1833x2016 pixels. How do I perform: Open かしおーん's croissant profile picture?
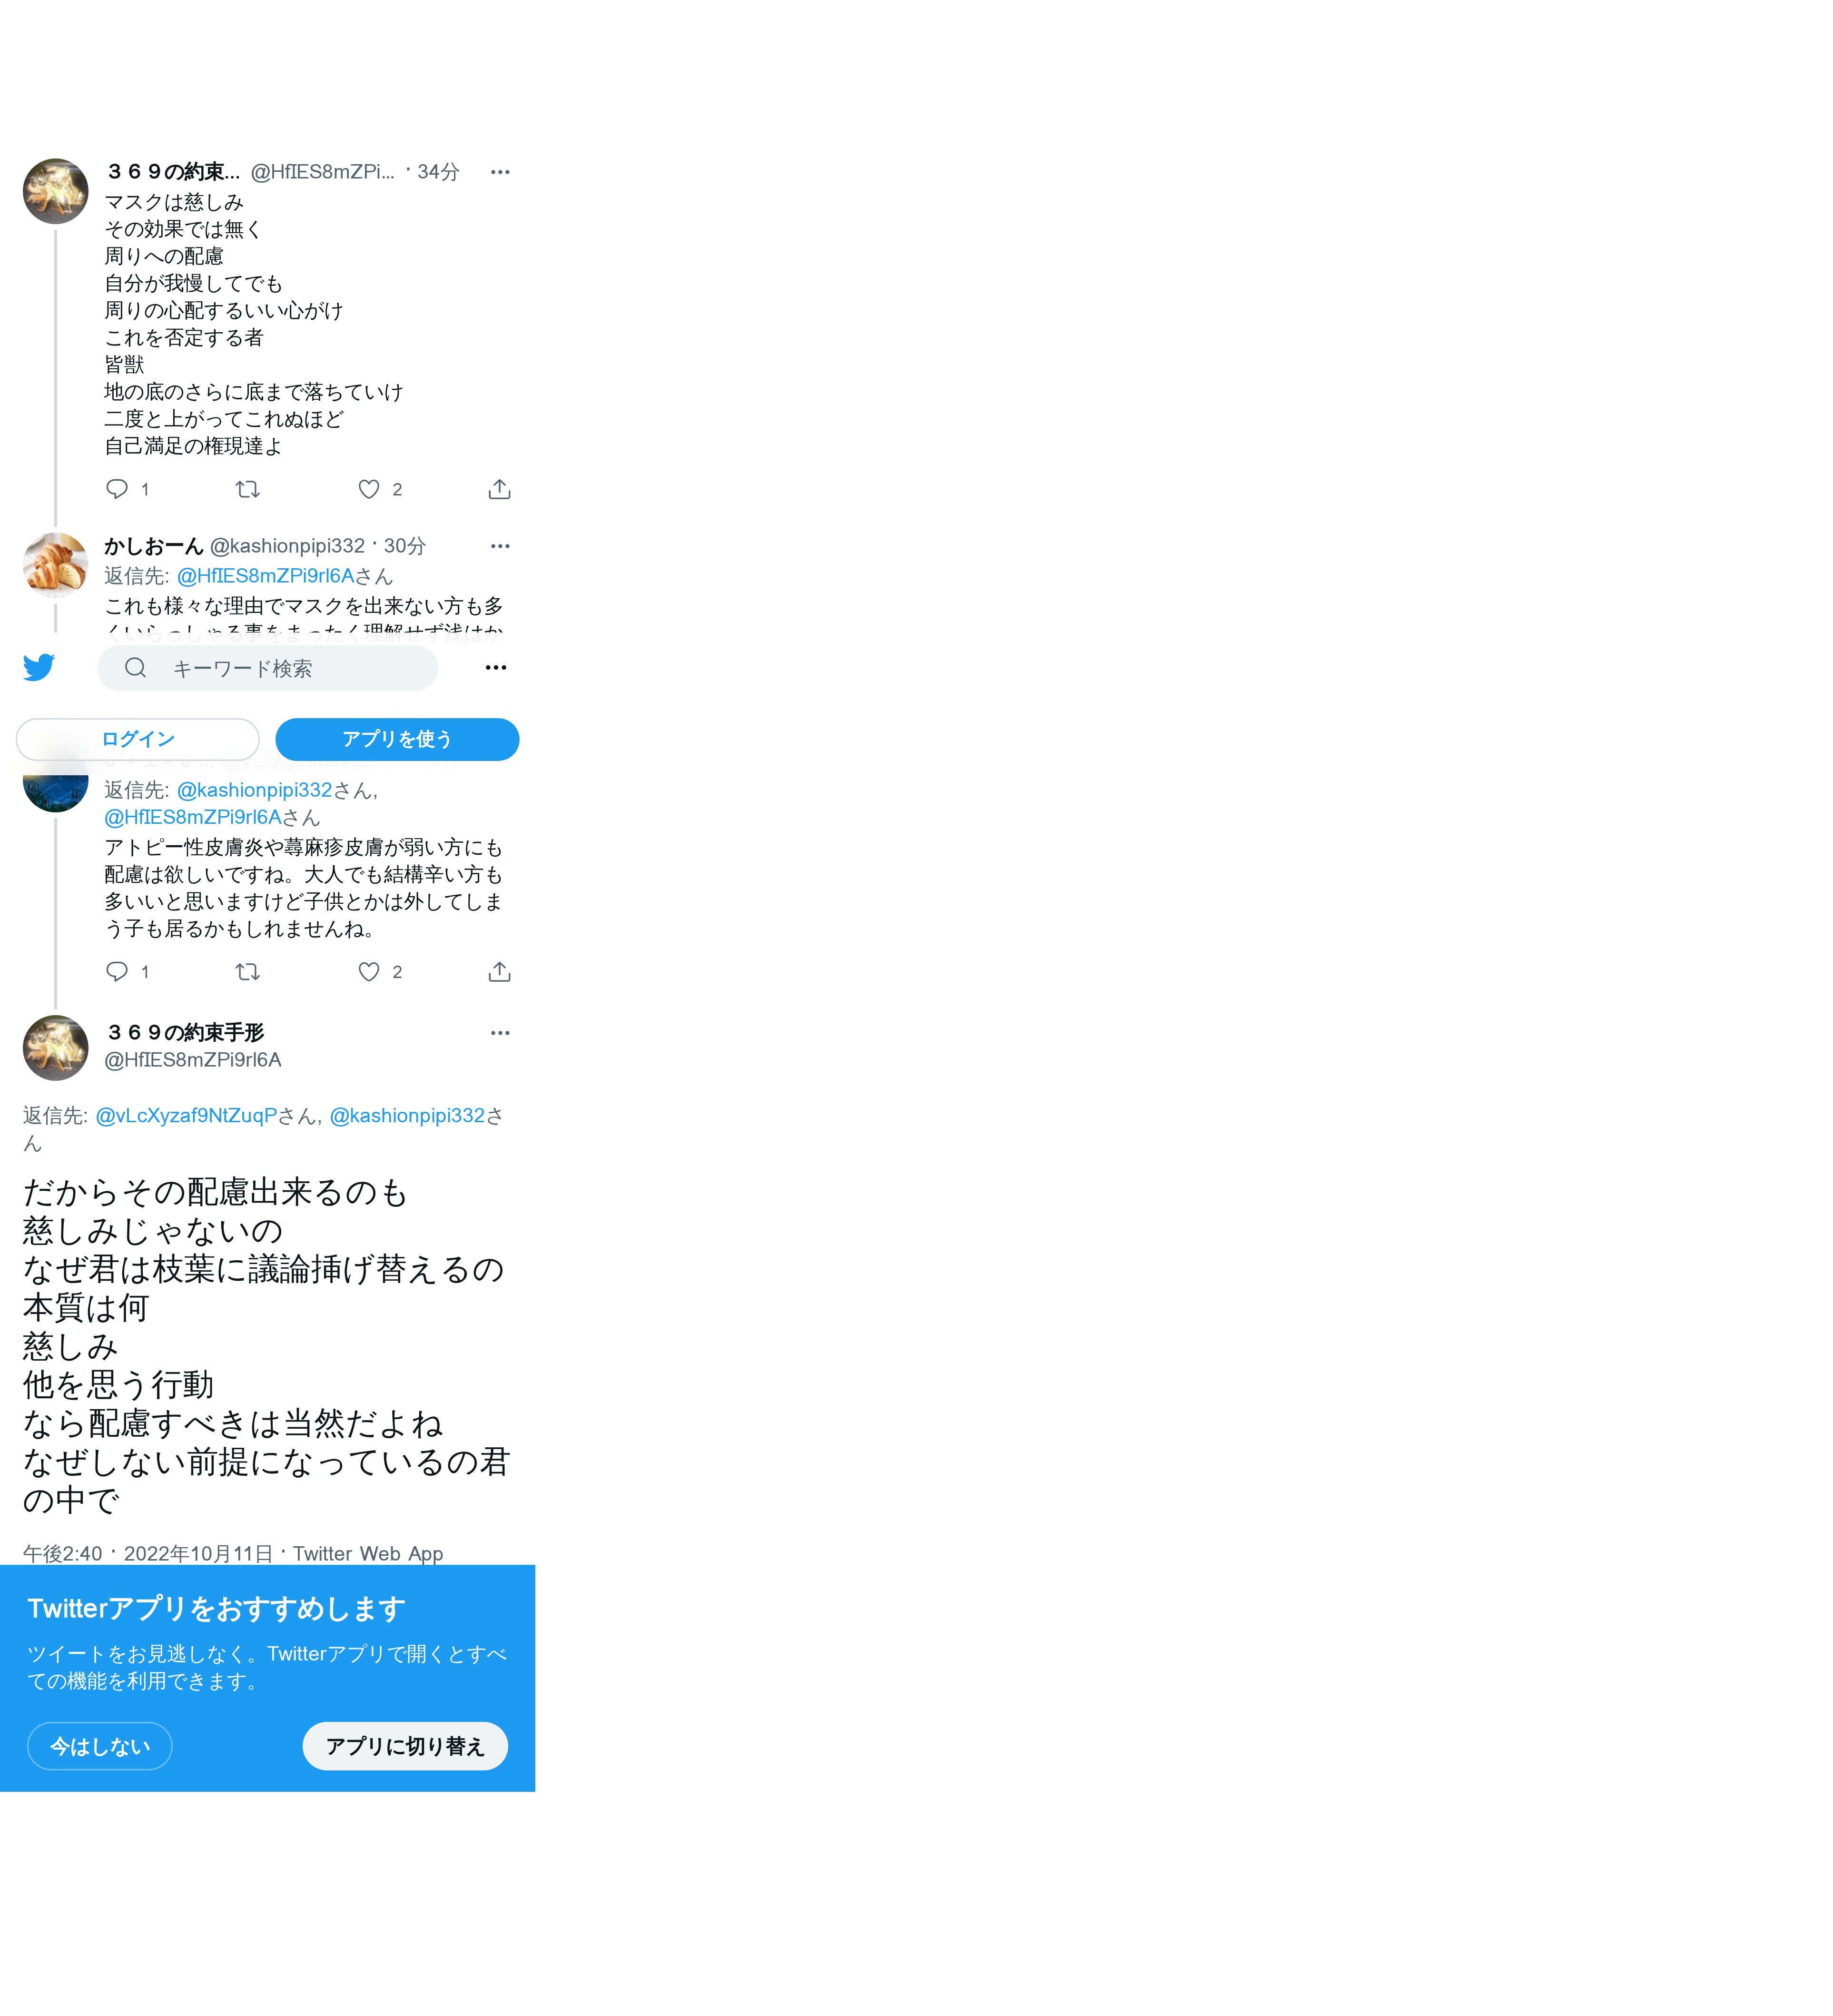(x=55, y=565)
